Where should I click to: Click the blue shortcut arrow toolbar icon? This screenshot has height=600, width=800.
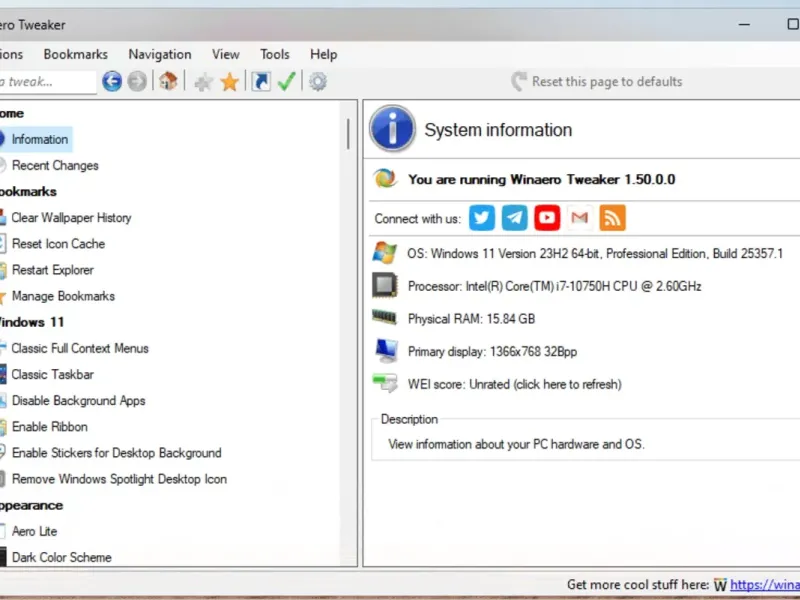click(261, 82)
